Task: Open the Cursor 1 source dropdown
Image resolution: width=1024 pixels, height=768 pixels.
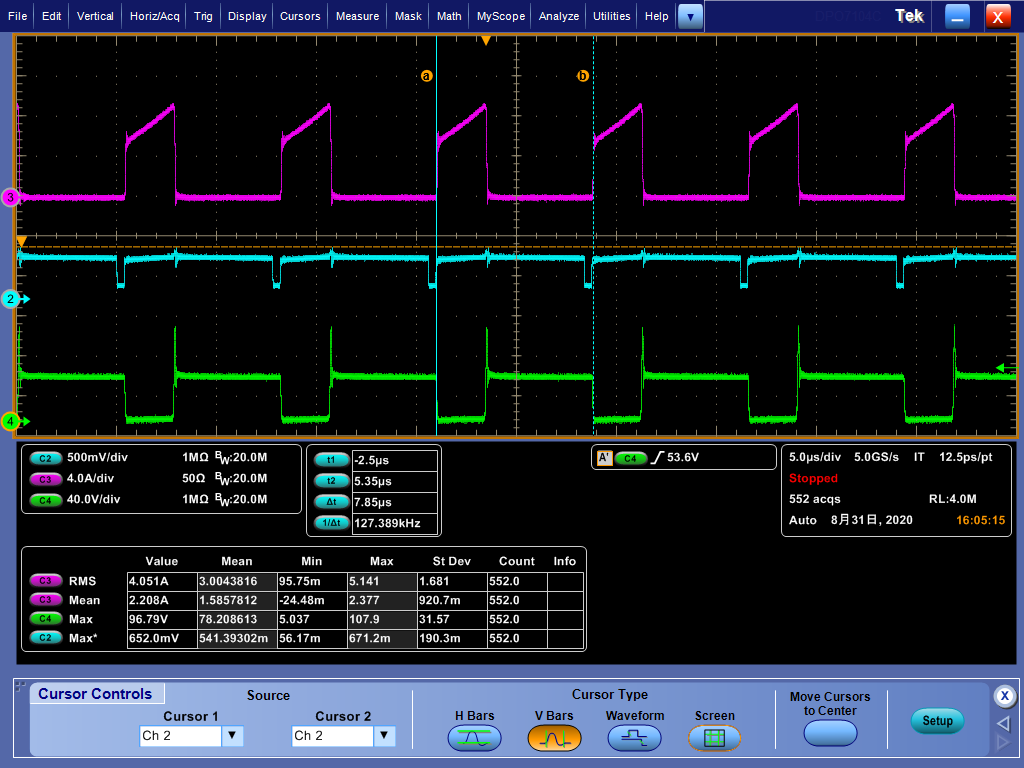Action: tap(232, 736)
